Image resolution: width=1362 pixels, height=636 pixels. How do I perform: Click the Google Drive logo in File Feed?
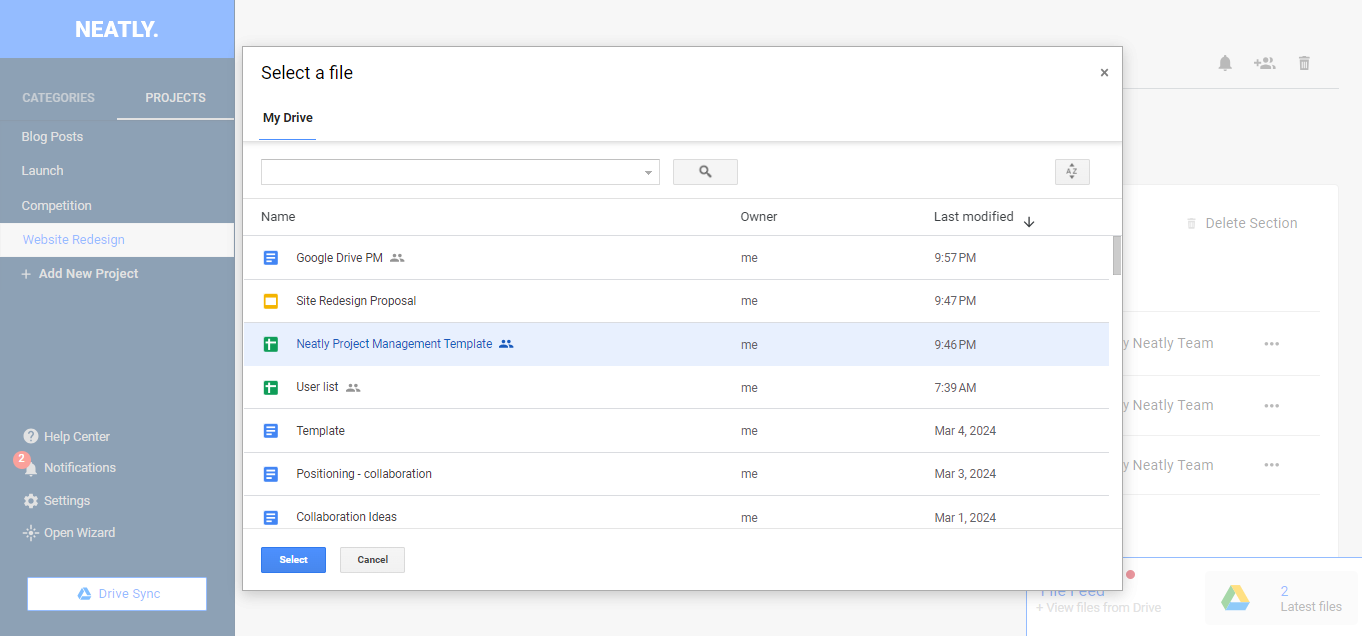tap(1235, 598)
